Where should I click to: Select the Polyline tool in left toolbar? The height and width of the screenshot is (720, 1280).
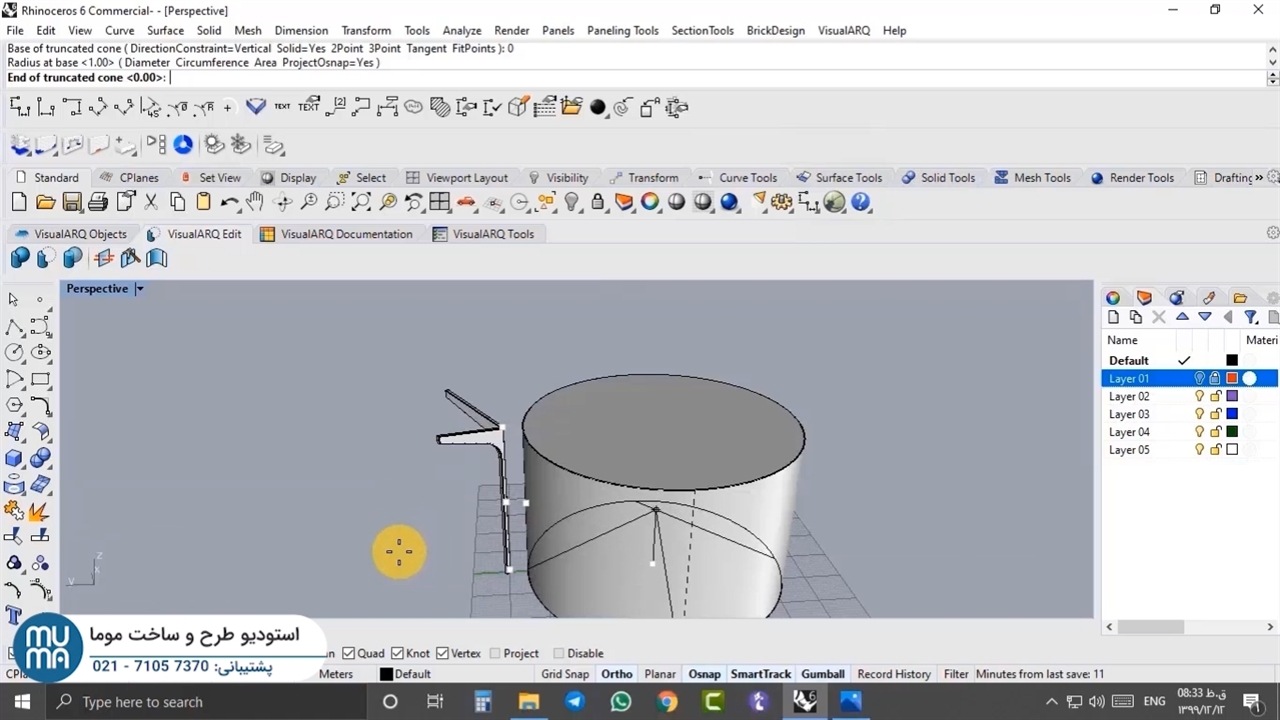tap(14, 327)
